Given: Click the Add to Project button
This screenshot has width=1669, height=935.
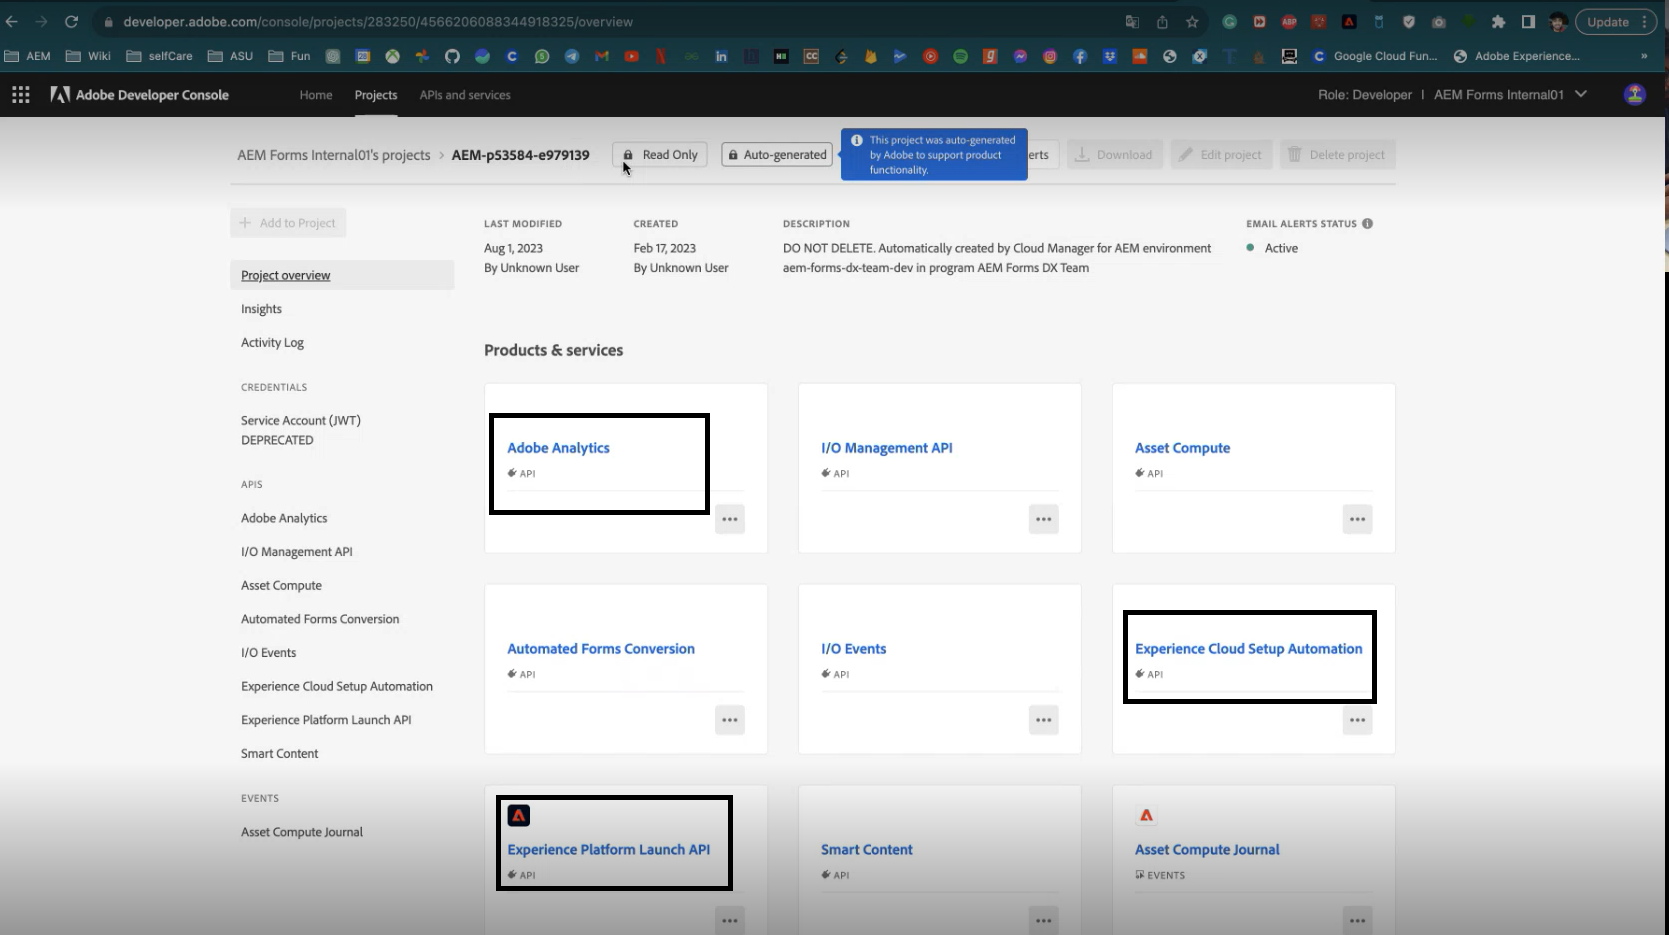Looking at the screenshot, I should pos(288,223).
